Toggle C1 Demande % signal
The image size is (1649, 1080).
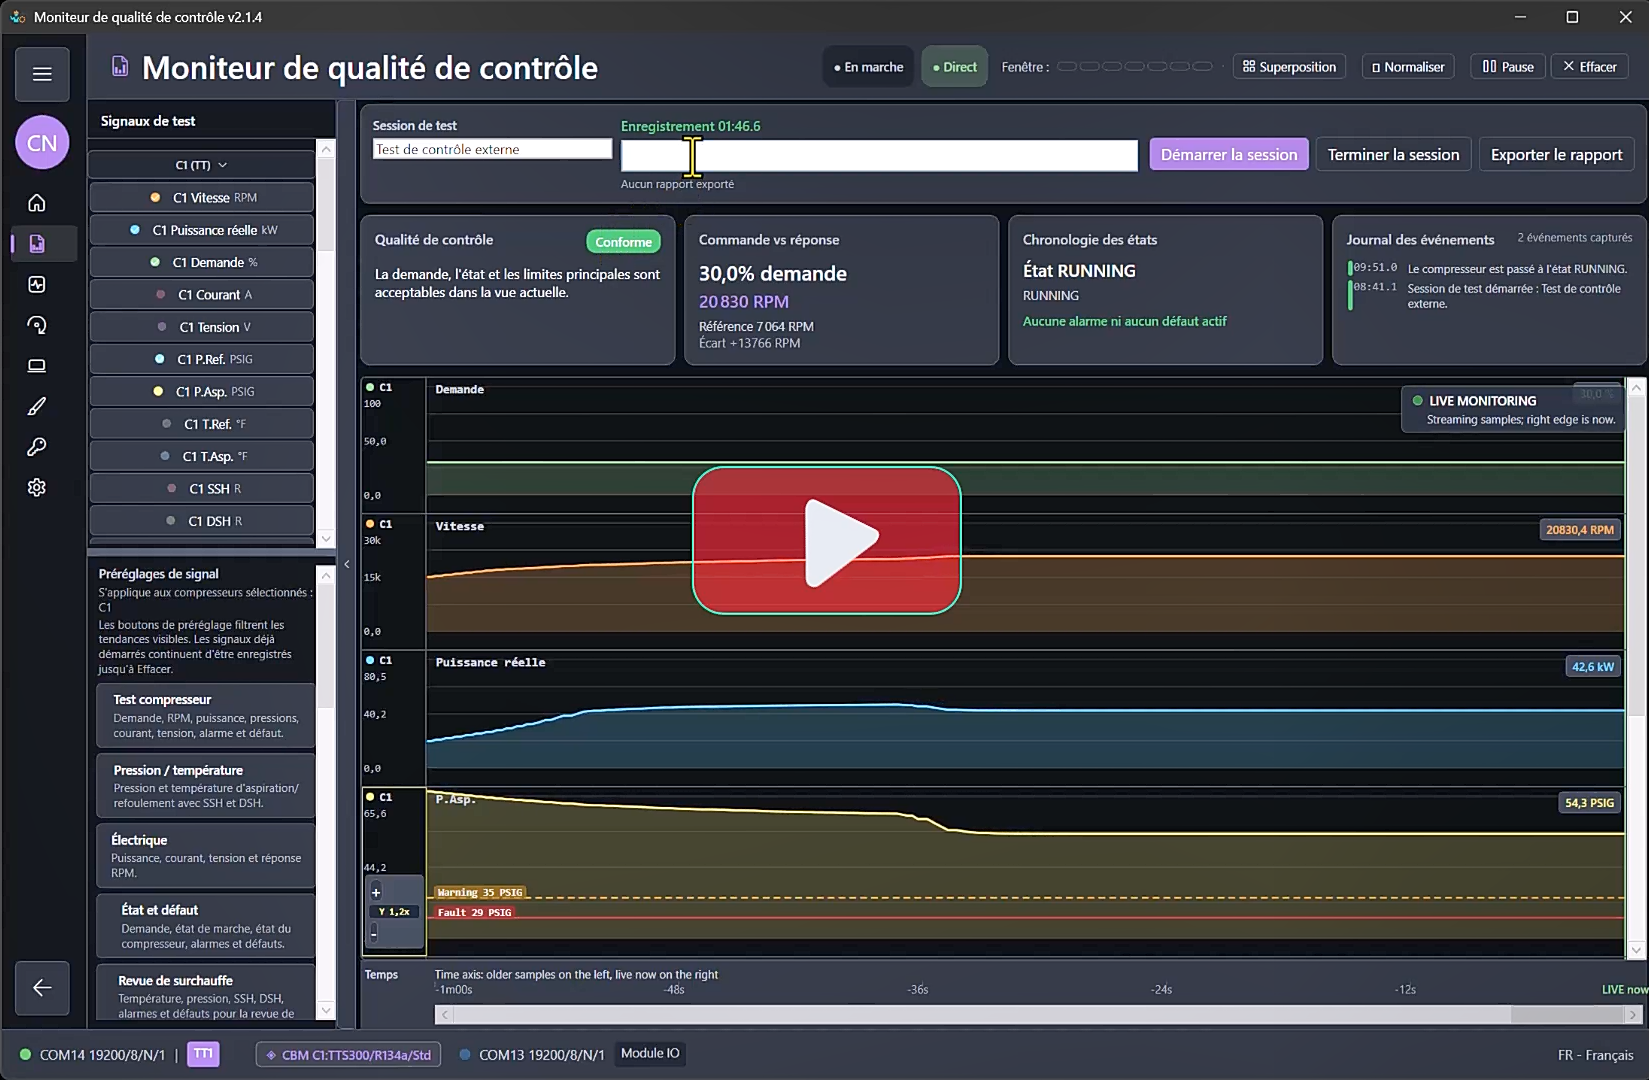pyautogui.click(x=202, y=262)
